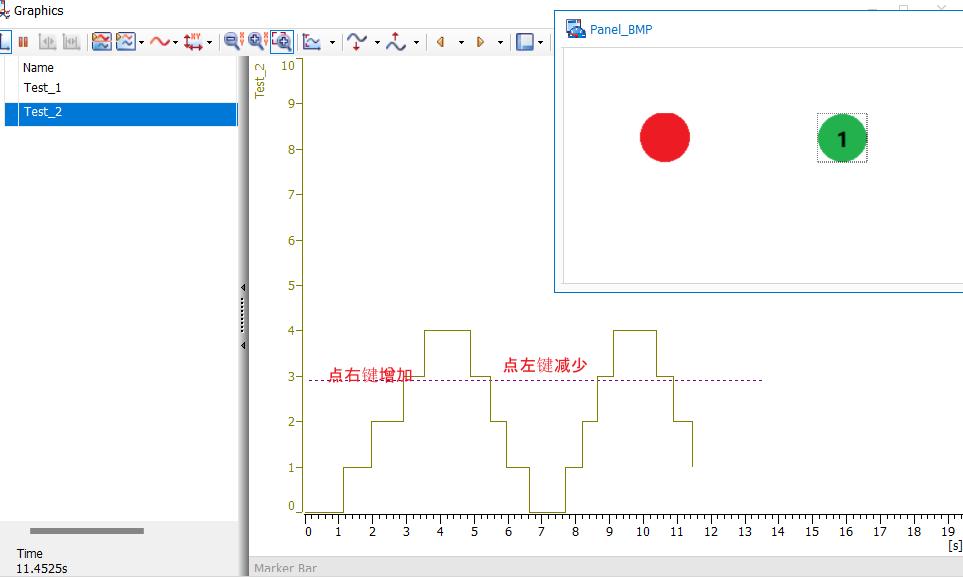Select Test_1 in the signal list

[43, 88]
